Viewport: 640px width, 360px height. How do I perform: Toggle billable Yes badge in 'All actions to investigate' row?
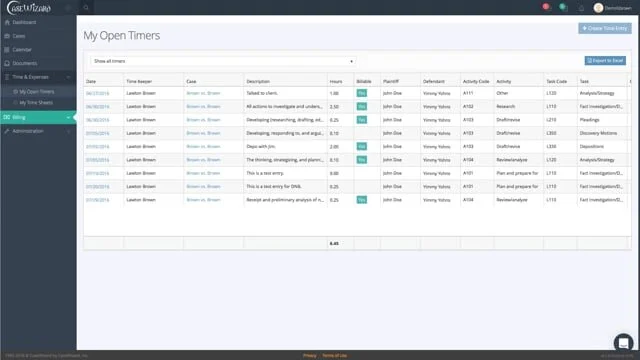(362, 107)
